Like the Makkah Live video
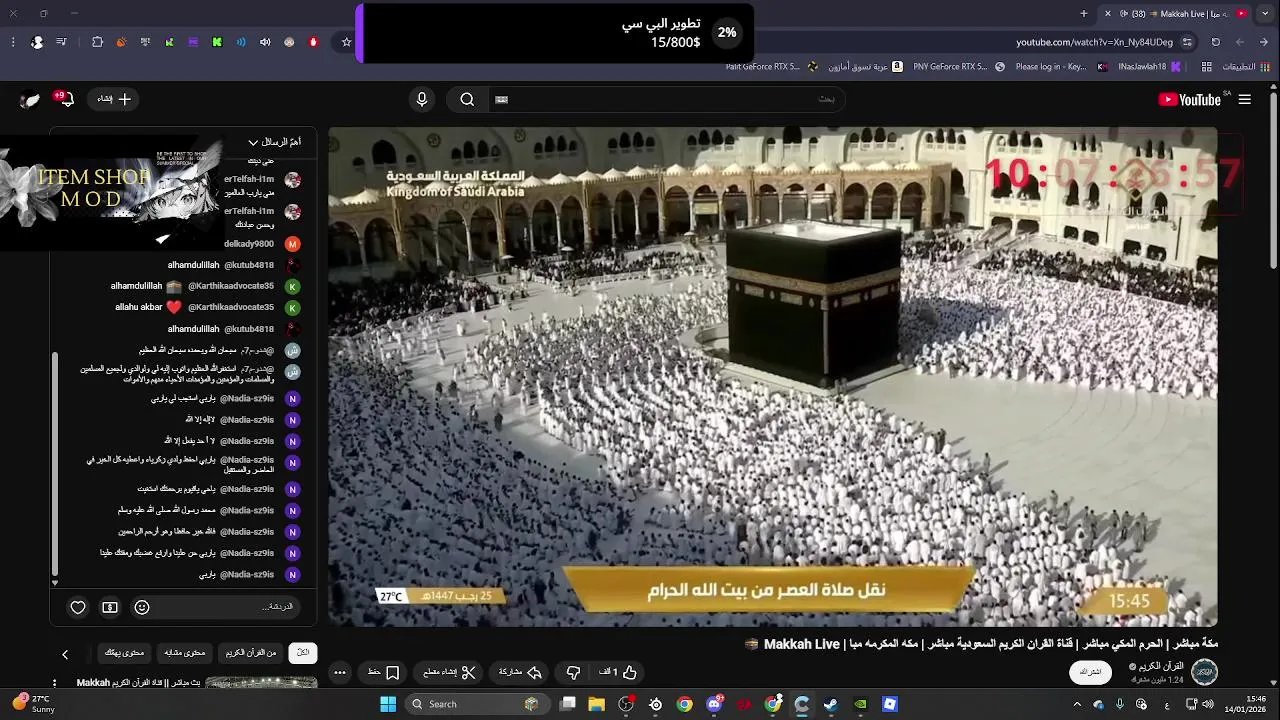Viewport: 1280px width, 720px height. pyautogui.click(x=619, y=672)
